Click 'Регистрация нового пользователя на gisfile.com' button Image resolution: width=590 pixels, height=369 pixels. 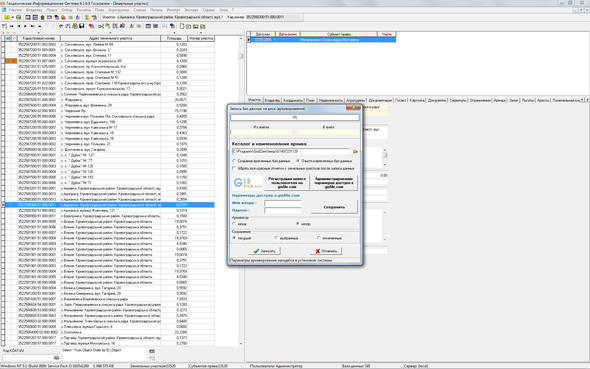pyautogui.click(x=287, y=183)
